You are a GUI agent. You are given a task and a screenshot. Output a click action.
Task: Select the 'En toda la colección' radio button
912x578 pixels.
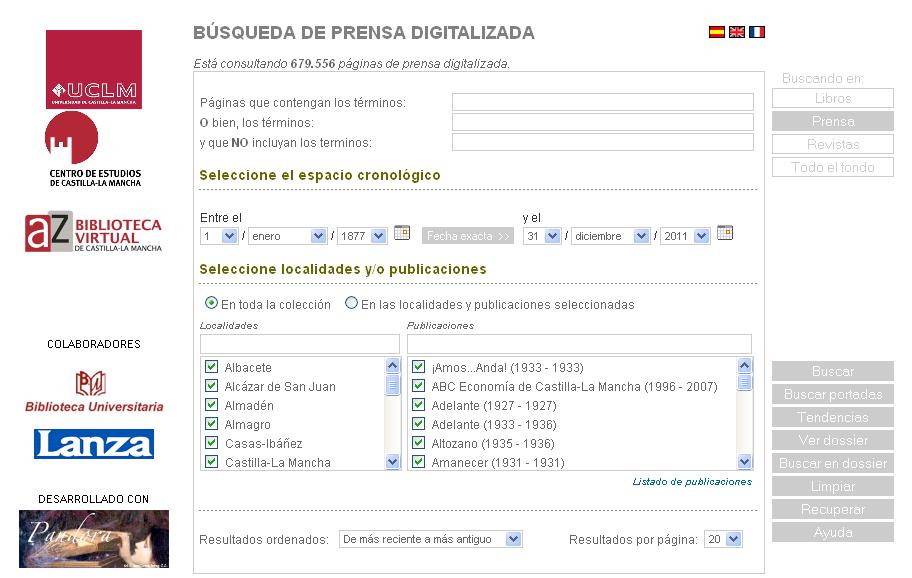tap(211, 303)
